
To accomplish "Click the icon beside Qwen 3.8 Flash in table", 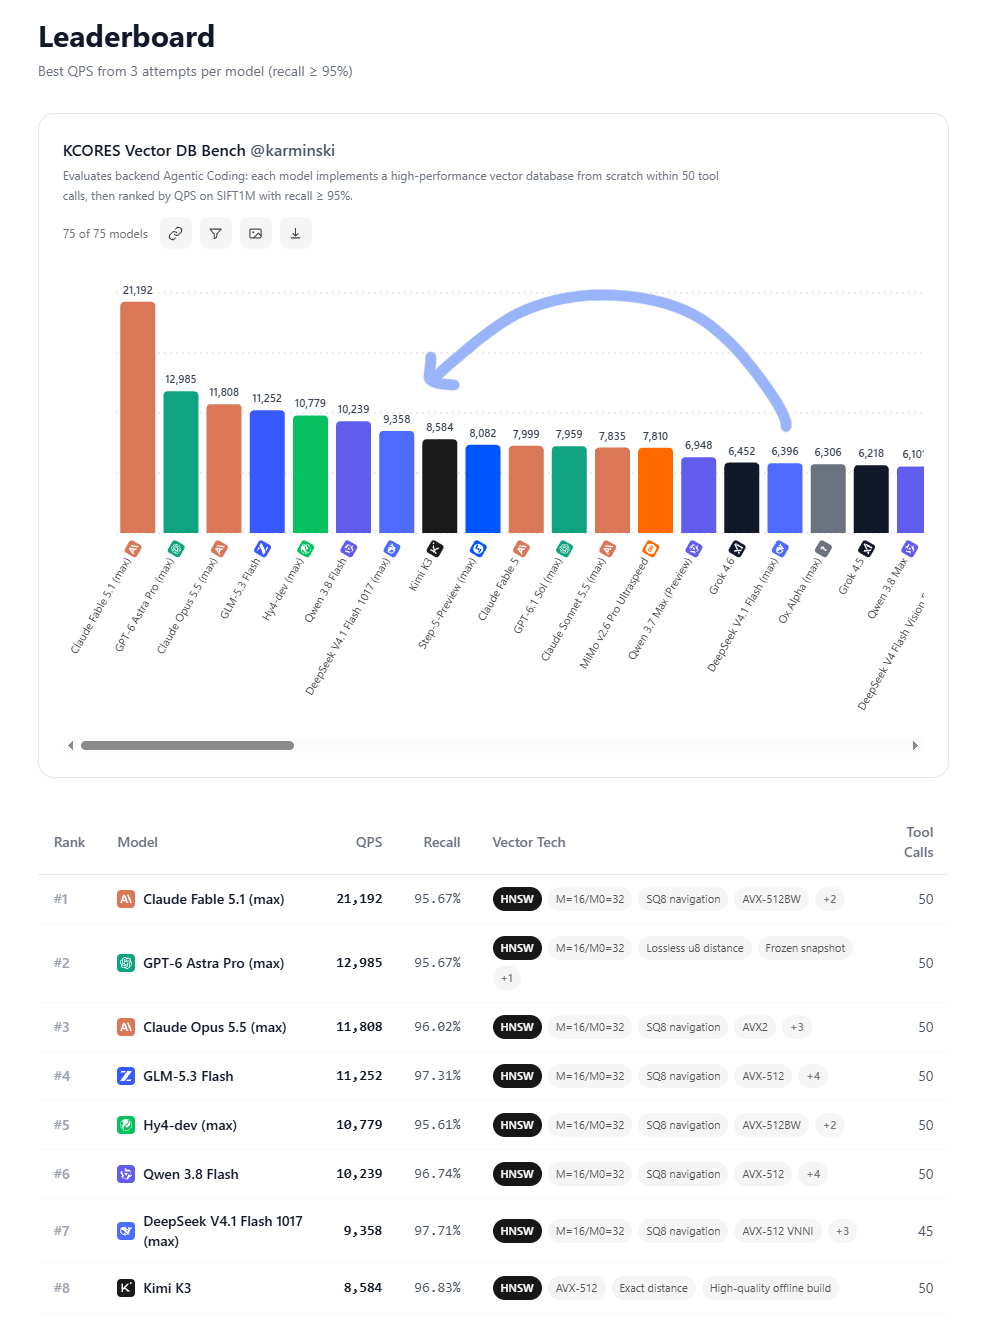I will tap(126, 1174).
